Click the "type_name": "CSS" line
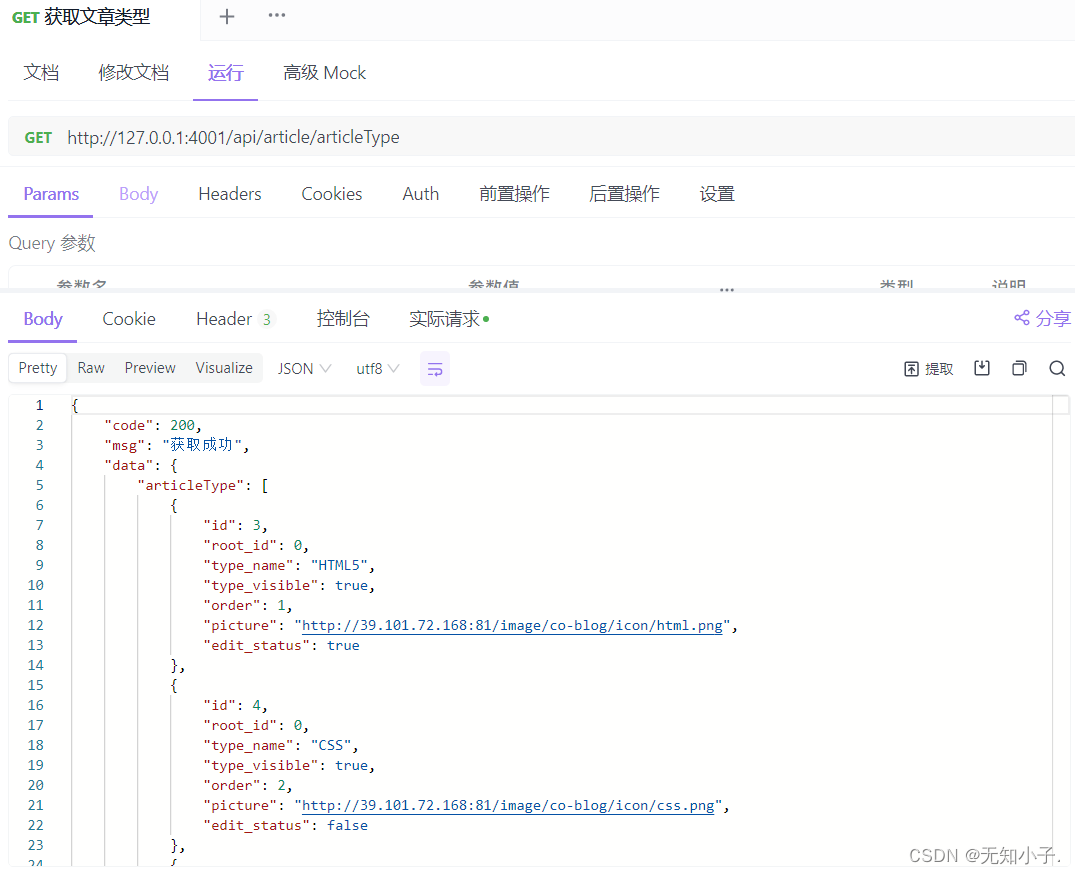This screenshot has height=874, width=1075. pos(281,746)
